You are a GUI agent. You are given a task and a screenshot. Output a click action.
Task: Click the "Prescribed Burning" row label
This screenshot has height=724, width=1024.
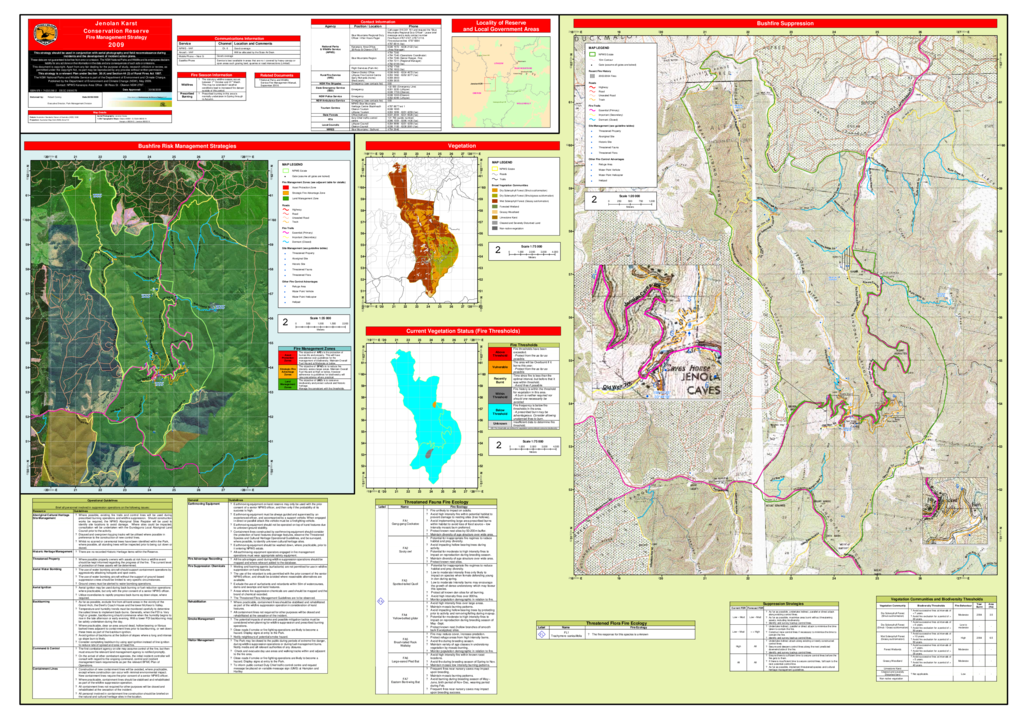tap(187, 95)
